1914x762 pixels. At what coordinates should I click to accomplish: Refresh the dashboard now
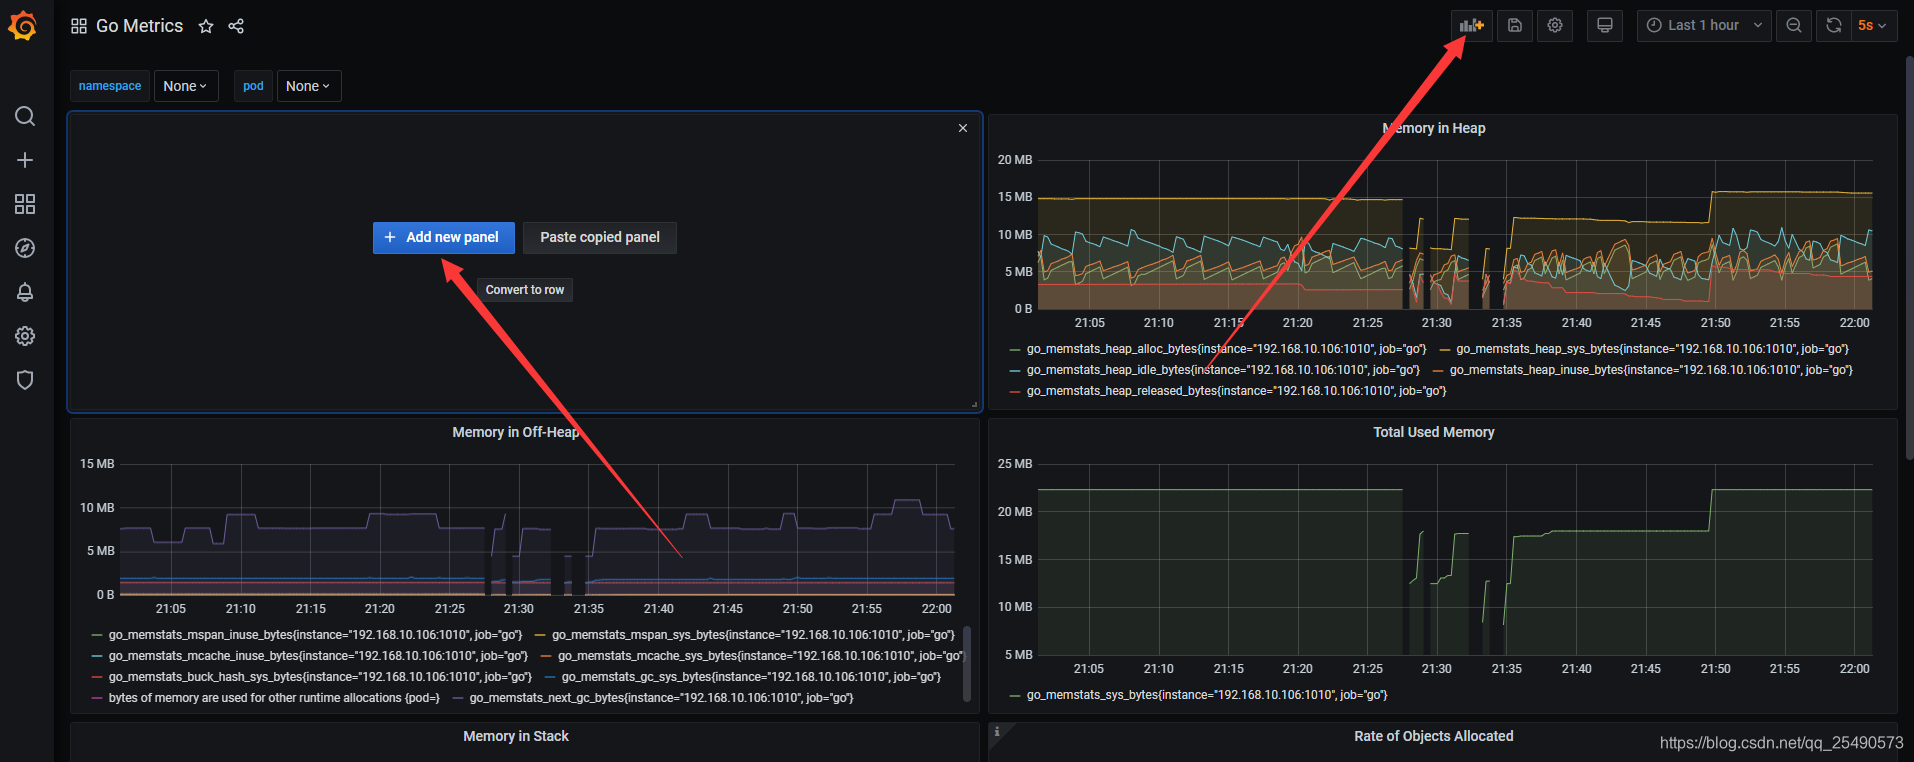(1834, 25)
